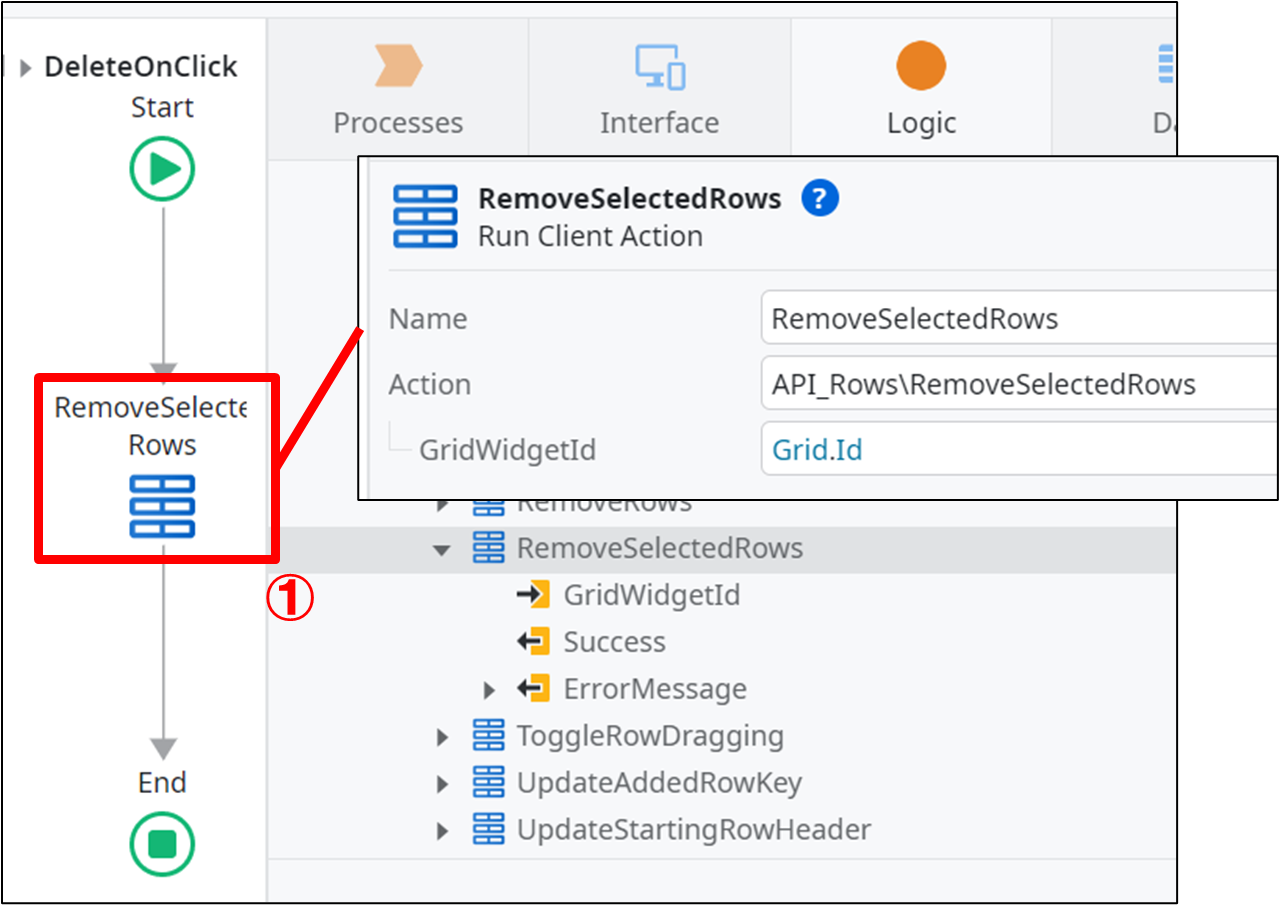Screen dimensions: 1279x905
Task: Click the ToggleRowDragging action icon
Action: pyautogui.click(x=488, y=737)
